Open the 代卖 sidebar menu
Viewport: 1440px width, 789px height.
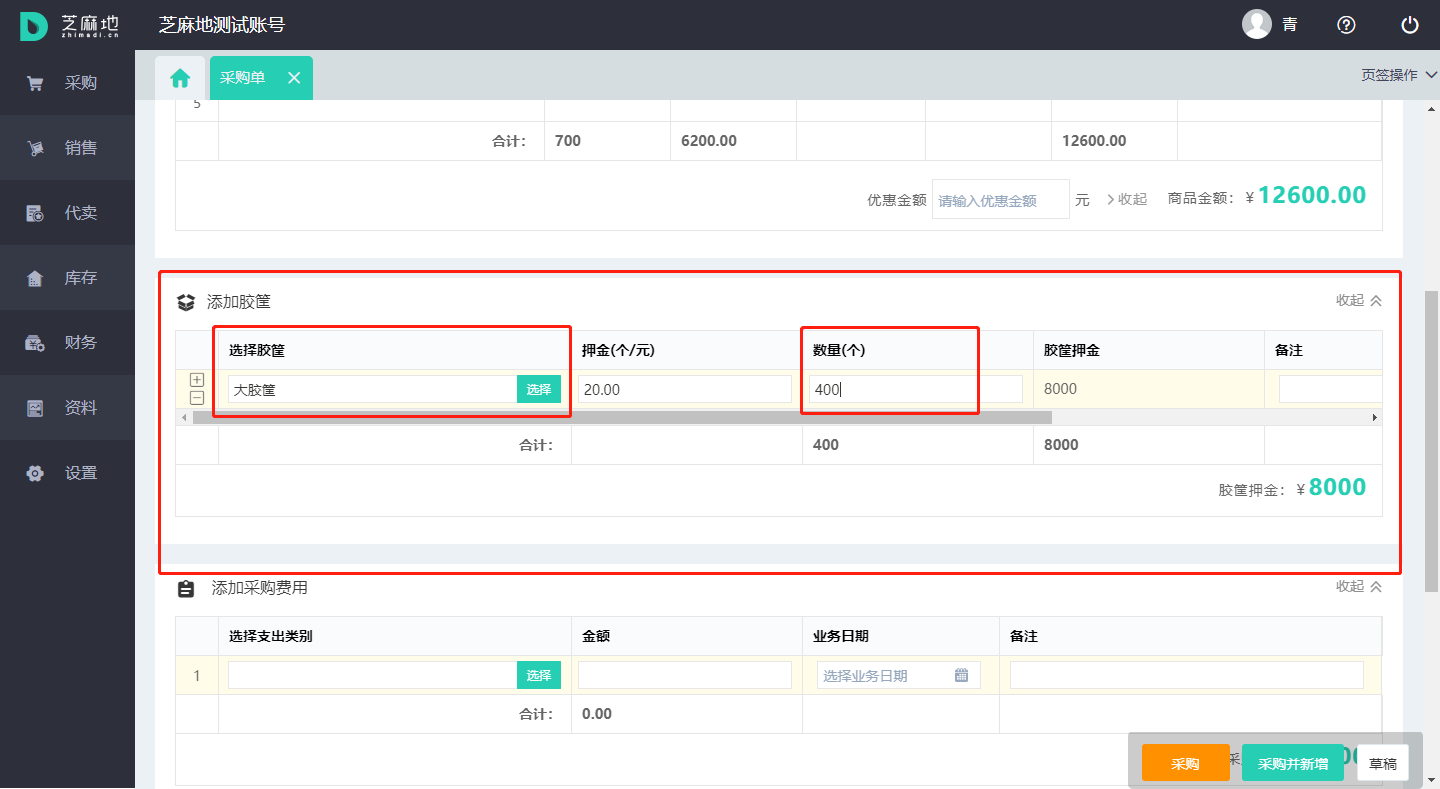point(67,213)
